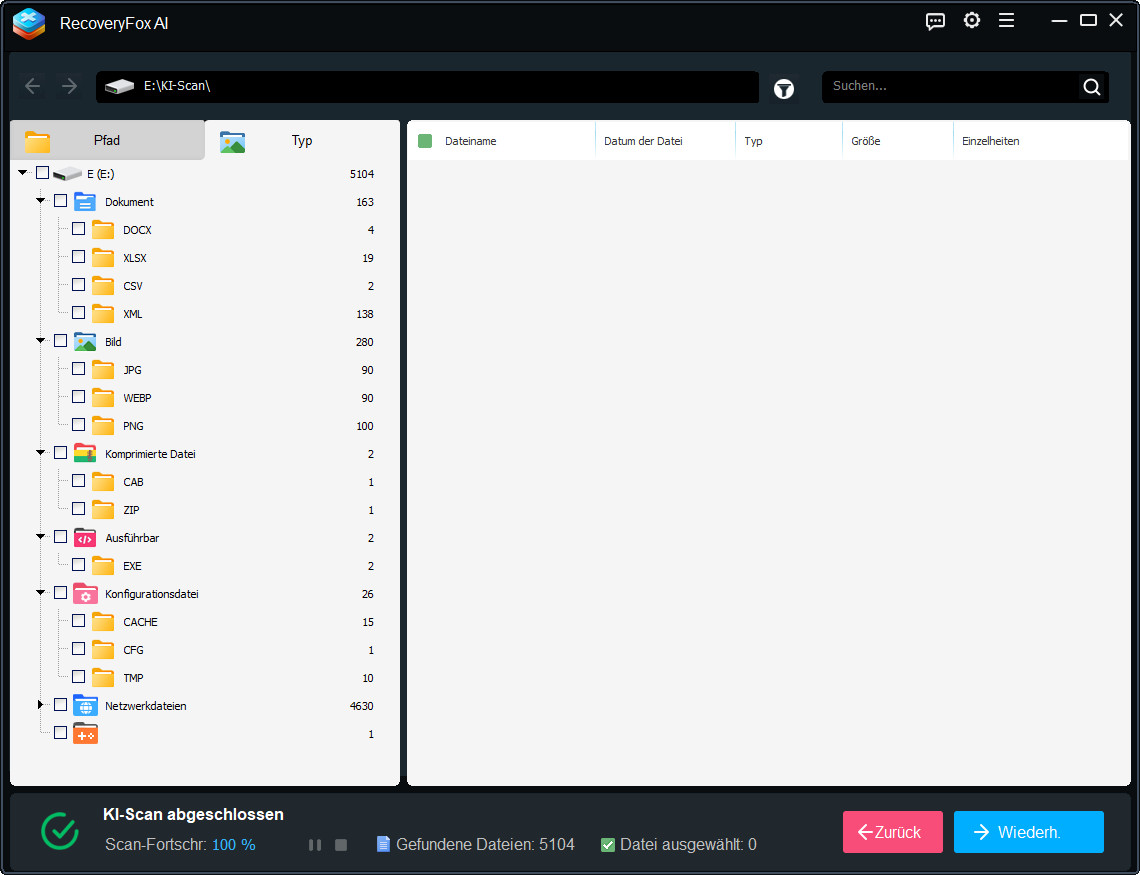Click the Komprimierte Datei archive icon

click(85, 453)
